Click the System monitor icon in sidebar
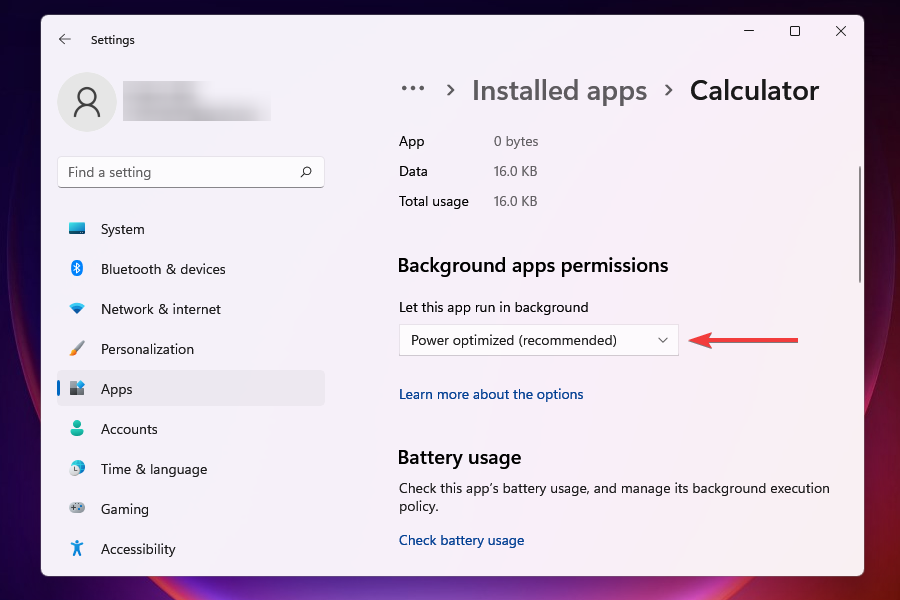Image resolution: width=900 pixels, height=600 pixels. pos(77,229)
